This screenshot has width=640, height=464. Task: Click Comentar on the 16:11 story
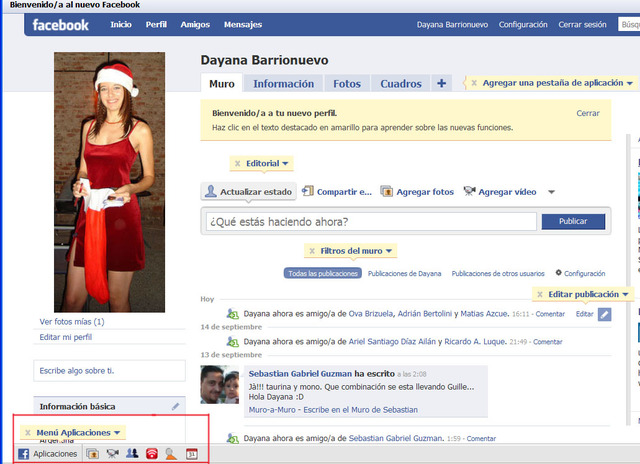tap(550, 314)
